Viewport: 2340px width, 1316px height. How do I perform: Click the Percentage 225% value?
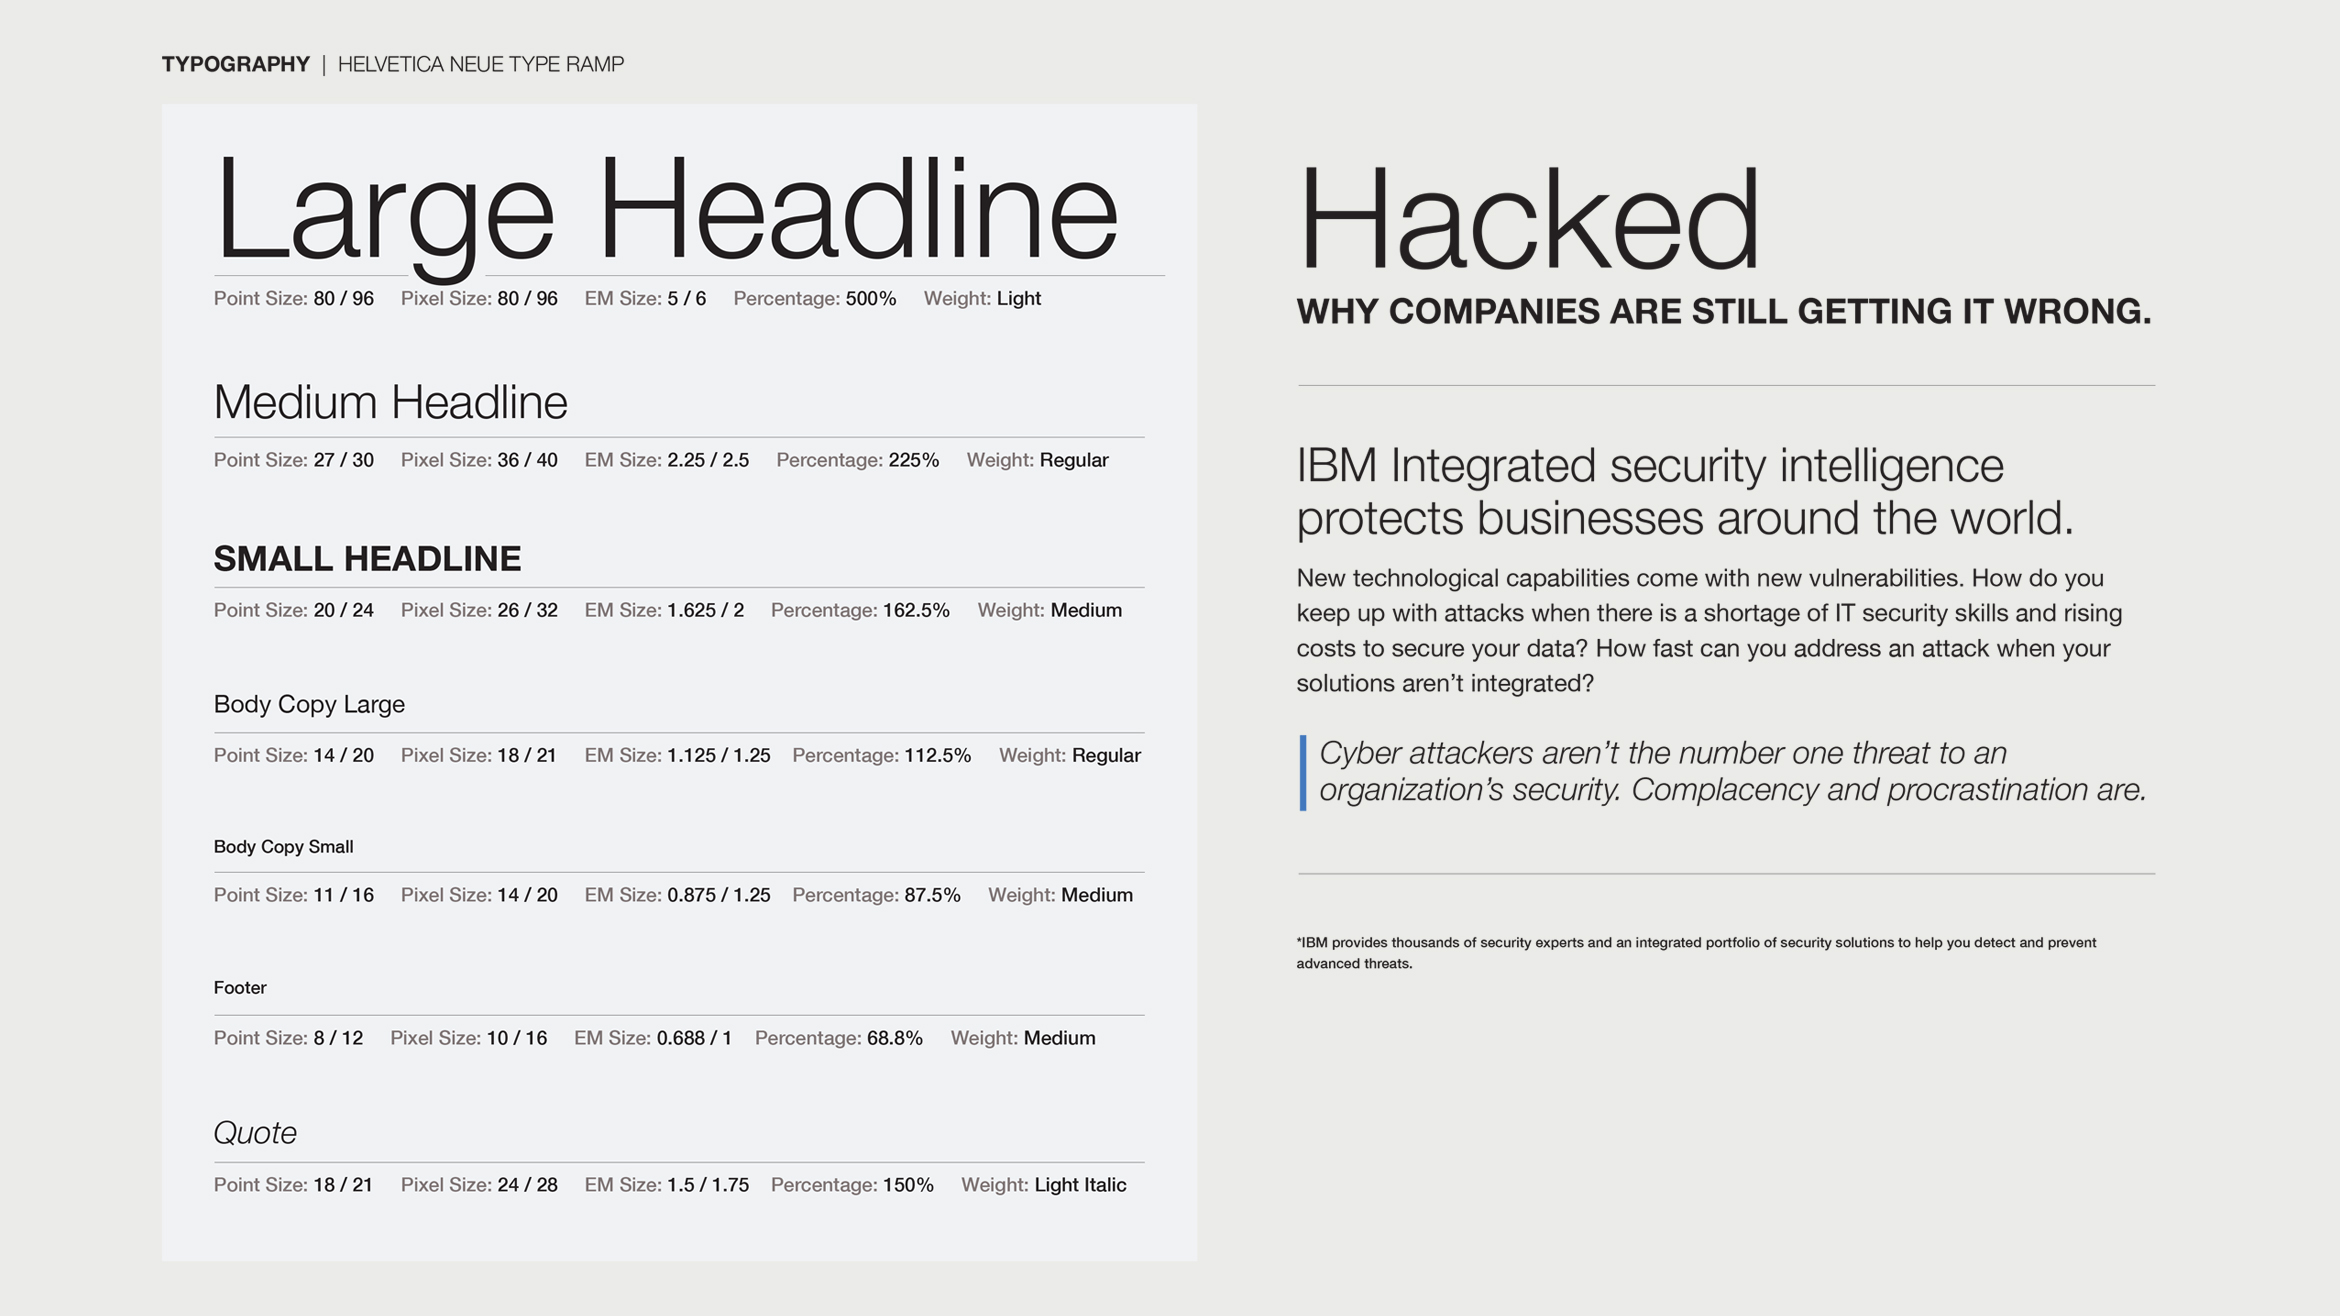pyautogui.click(x=913, y=460)
